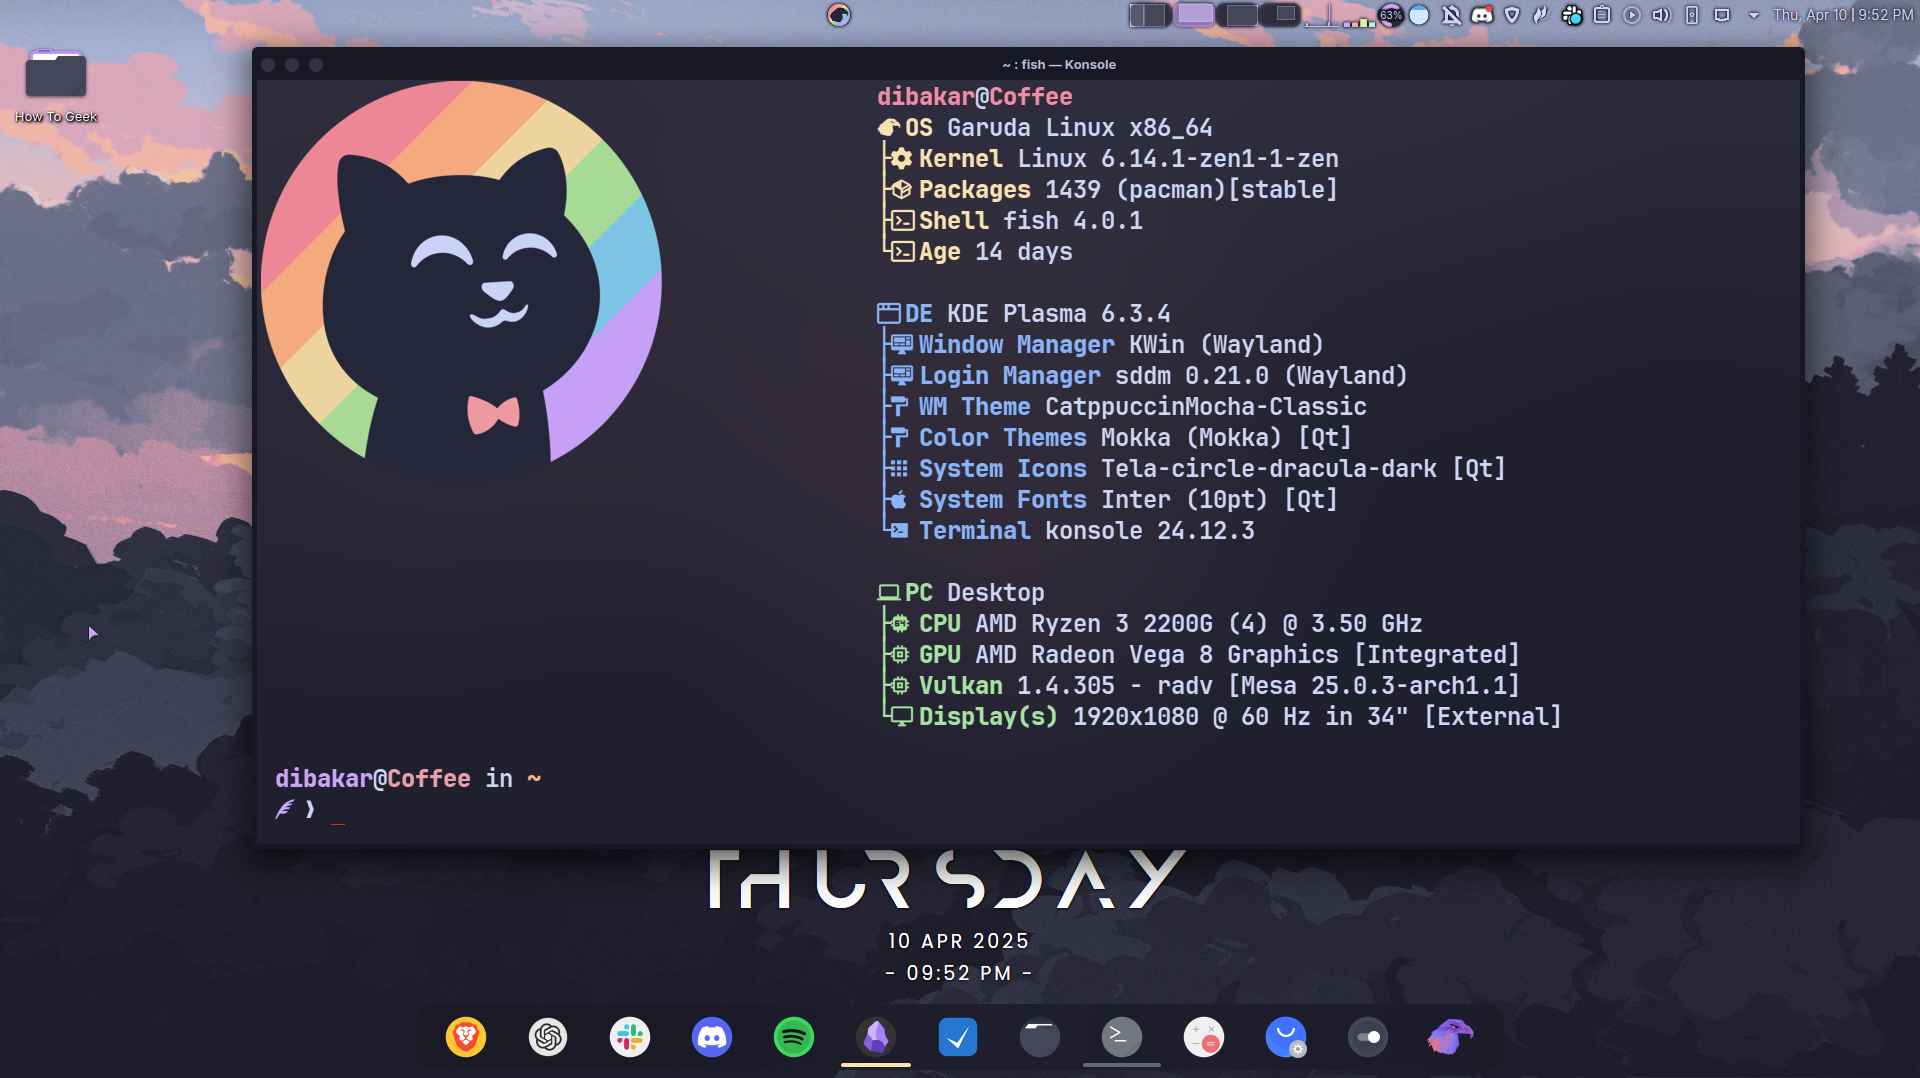The image size is (1920, 1078).
Task: Open the clipboard tray popup
Action: pyautogui.click(x=1602, y=15)
